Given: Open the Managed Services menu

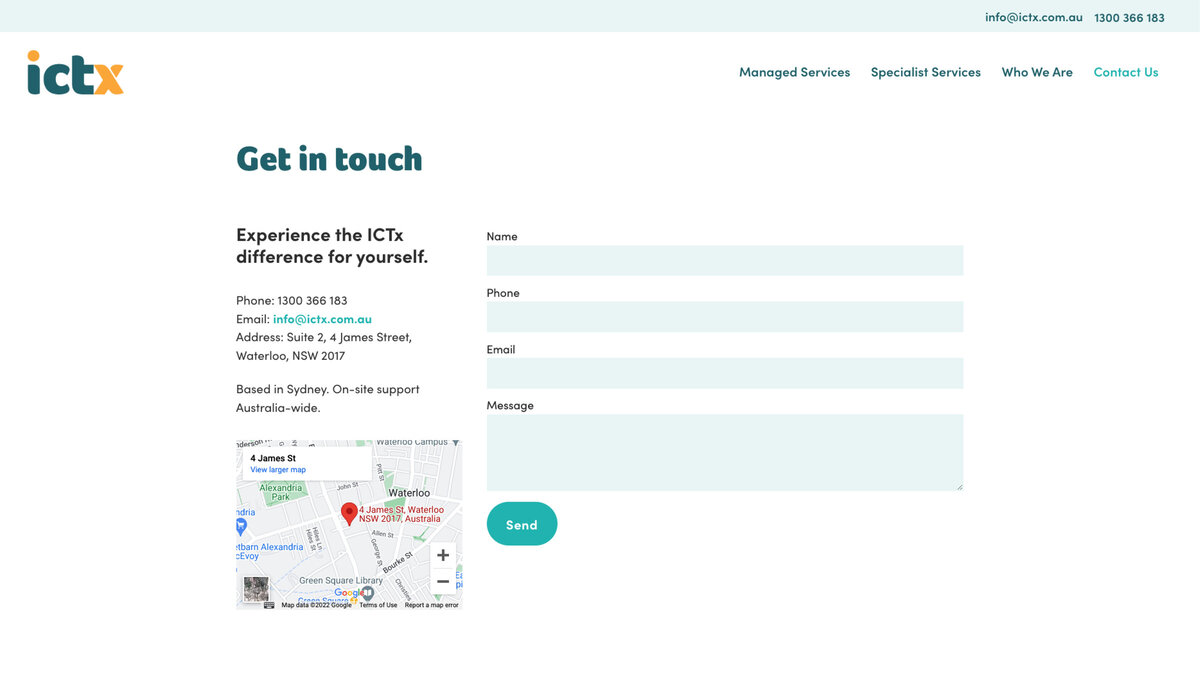Looking at the screenshot, I should (x=794, y=72).
